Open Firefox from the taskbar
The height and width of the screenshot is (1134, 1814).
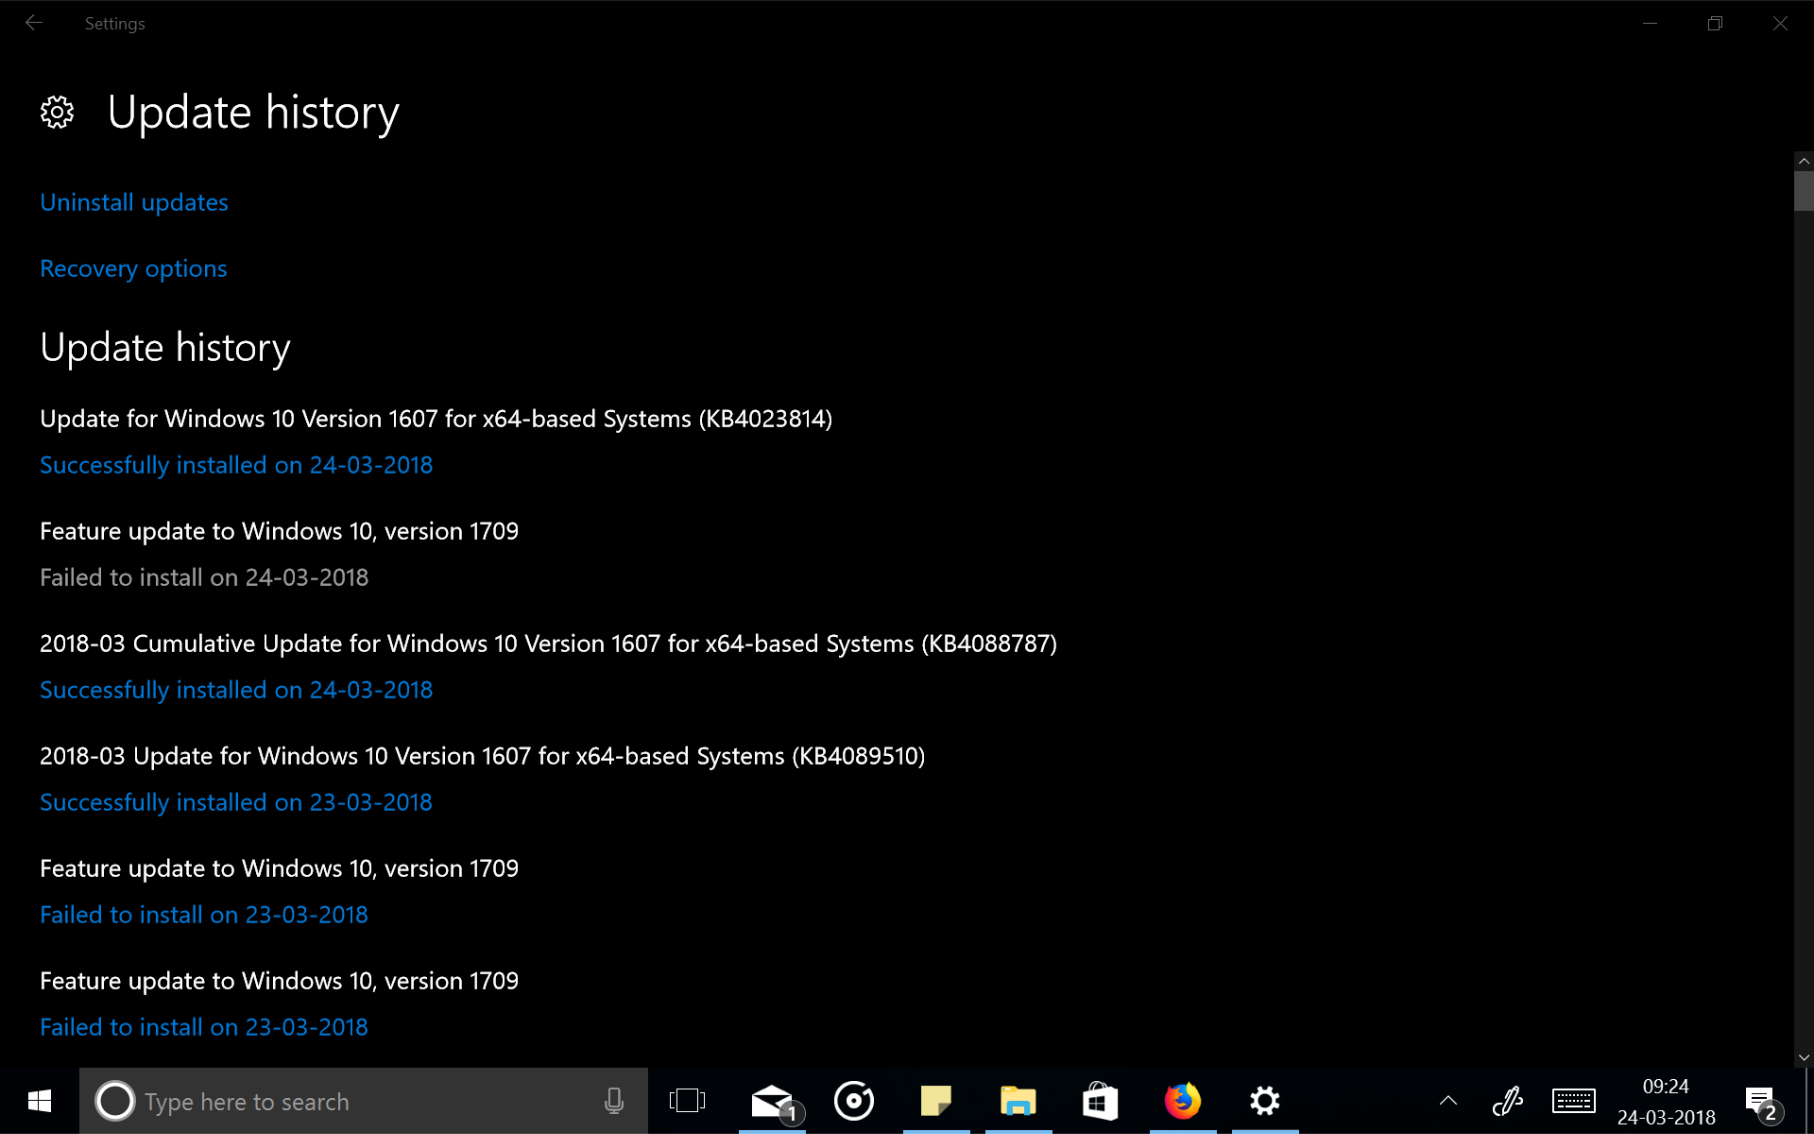tap(1183, 1101)
